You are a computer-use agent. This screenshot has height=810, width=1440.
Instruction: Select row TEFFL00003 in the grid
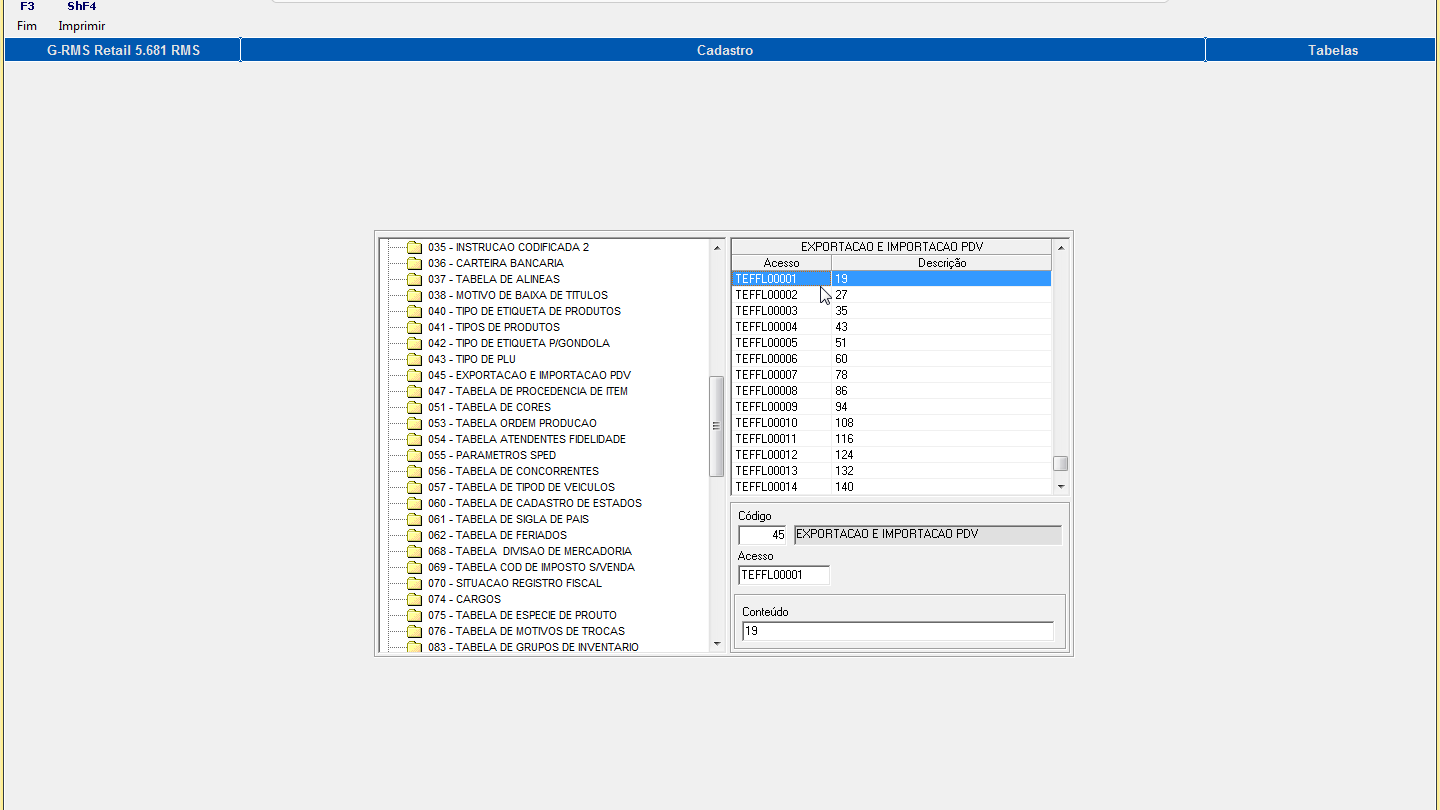(x=891, y=311)
